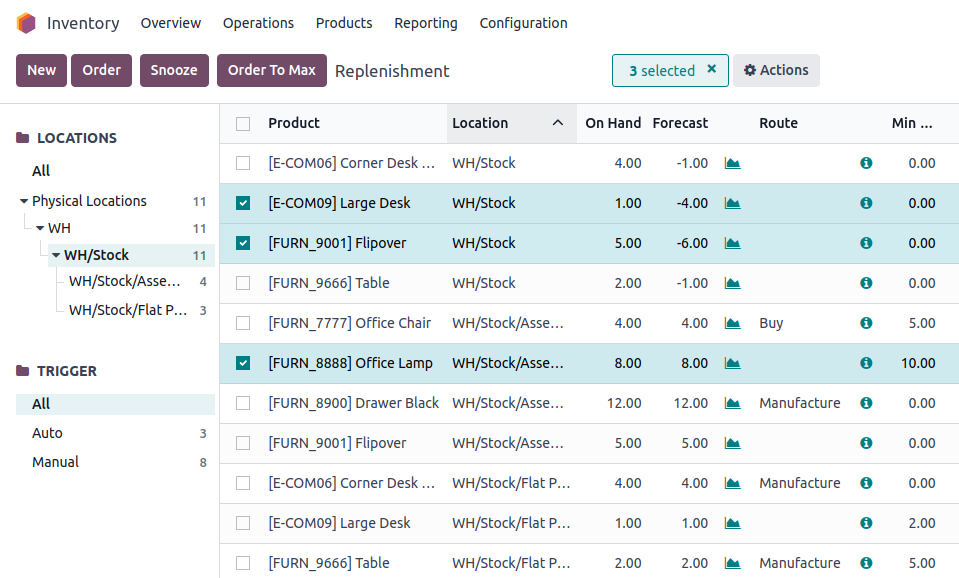The image size is (959, 578).
Task: Open the Configuration menu
Action: (x=523, y=23)
